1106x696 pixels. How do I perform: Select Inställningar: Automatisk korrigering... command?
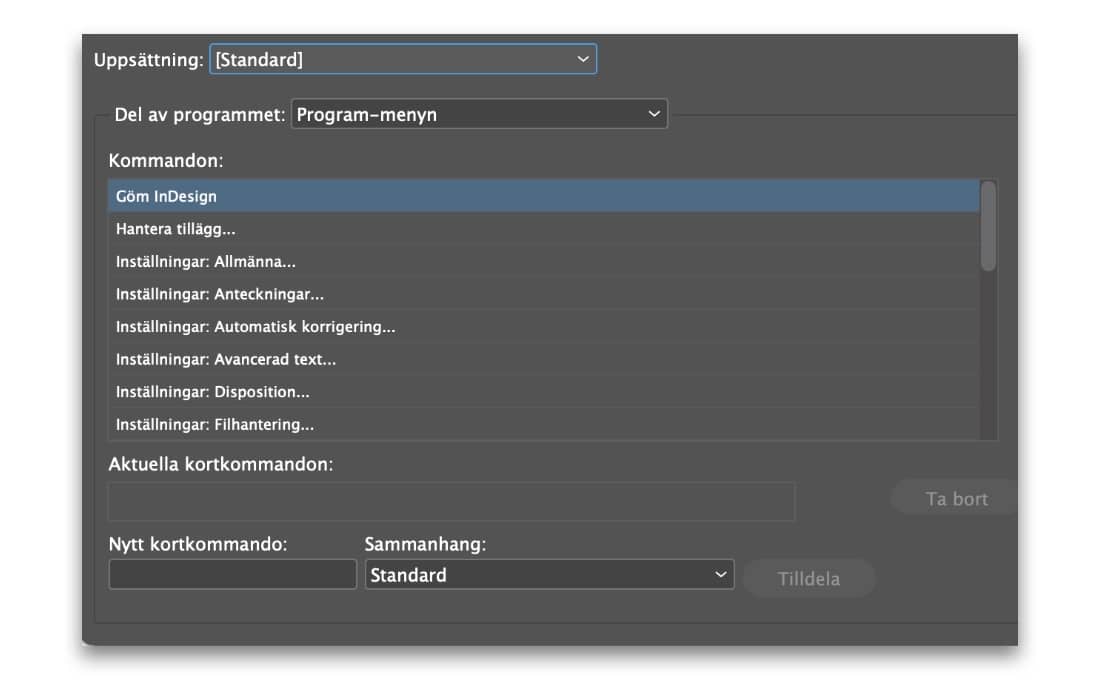(x=543, y=326)
